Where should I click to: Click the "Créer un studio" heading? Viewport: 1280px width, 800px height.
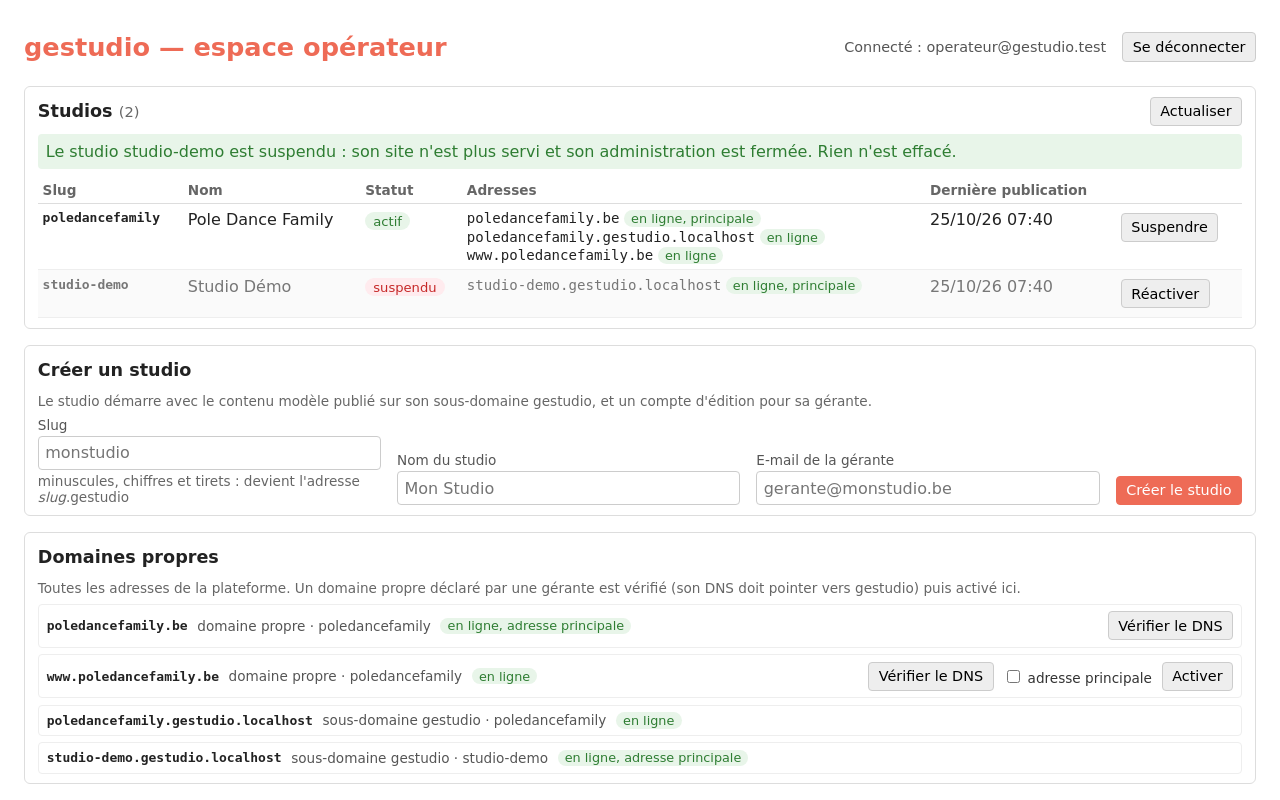[x=114, y=370]
